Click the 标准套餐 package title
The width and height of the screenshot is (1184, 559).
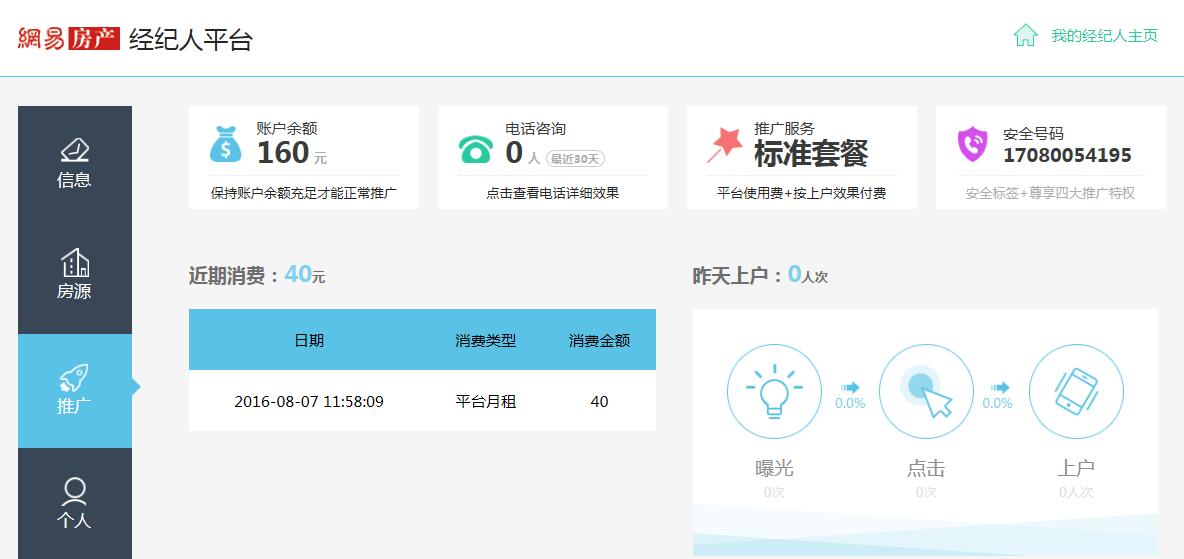810,153
